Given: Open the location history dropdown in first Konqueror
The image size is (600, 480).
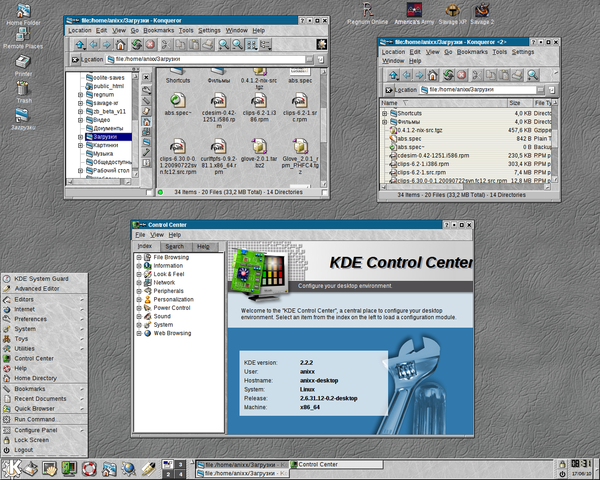Looking at the screenshot, I should 309,59.
